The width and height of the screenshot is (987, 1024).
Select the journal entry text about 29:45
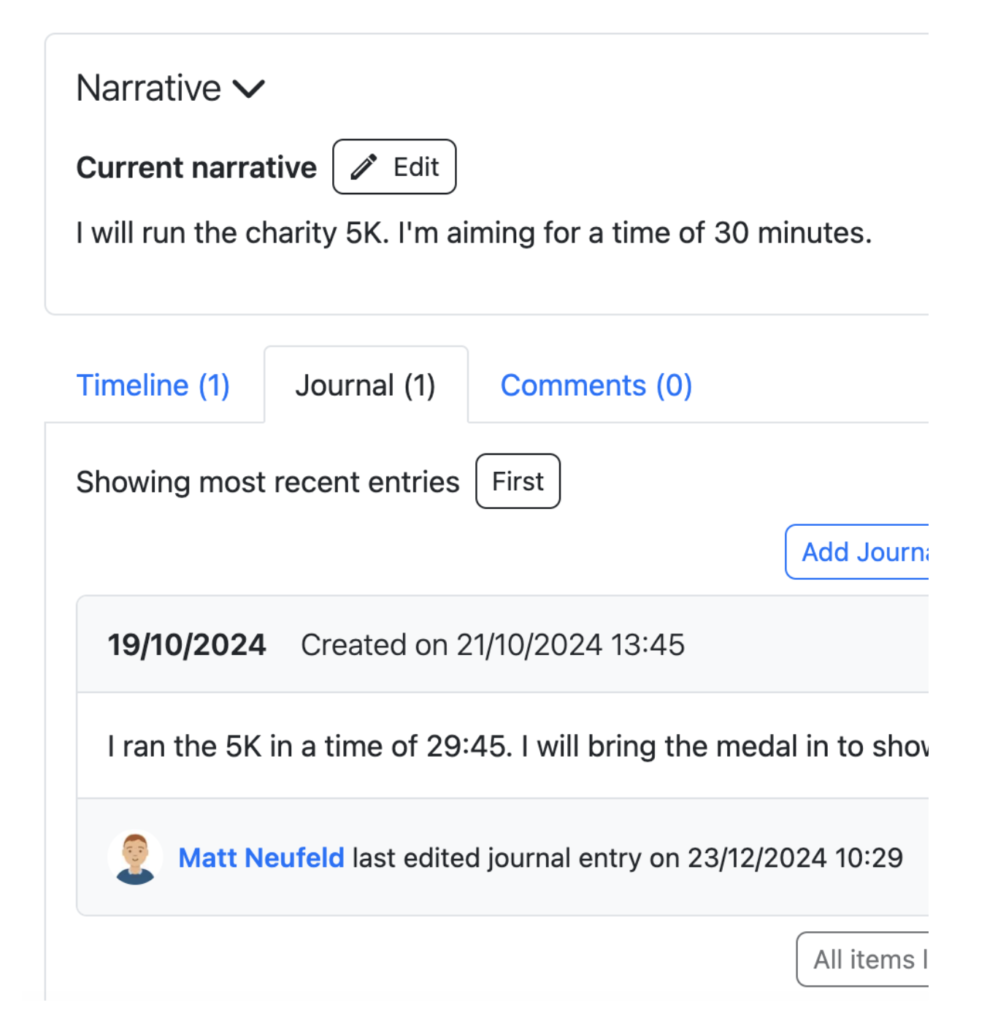point(500,746)
